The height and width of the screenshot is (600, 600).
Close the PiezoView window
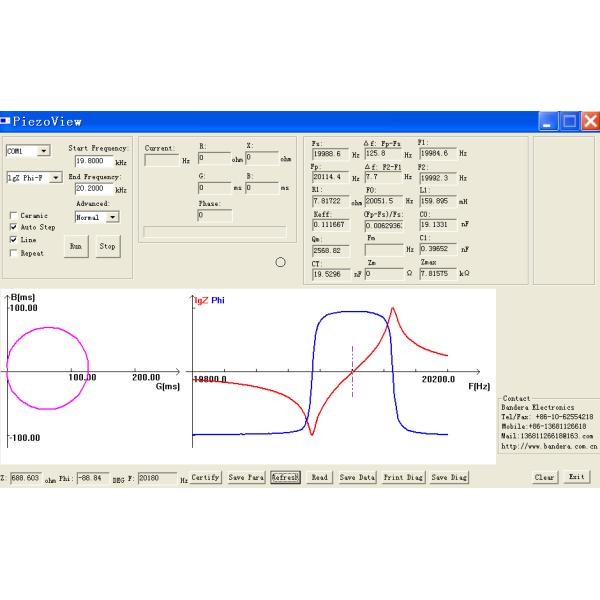pos(589,122)
